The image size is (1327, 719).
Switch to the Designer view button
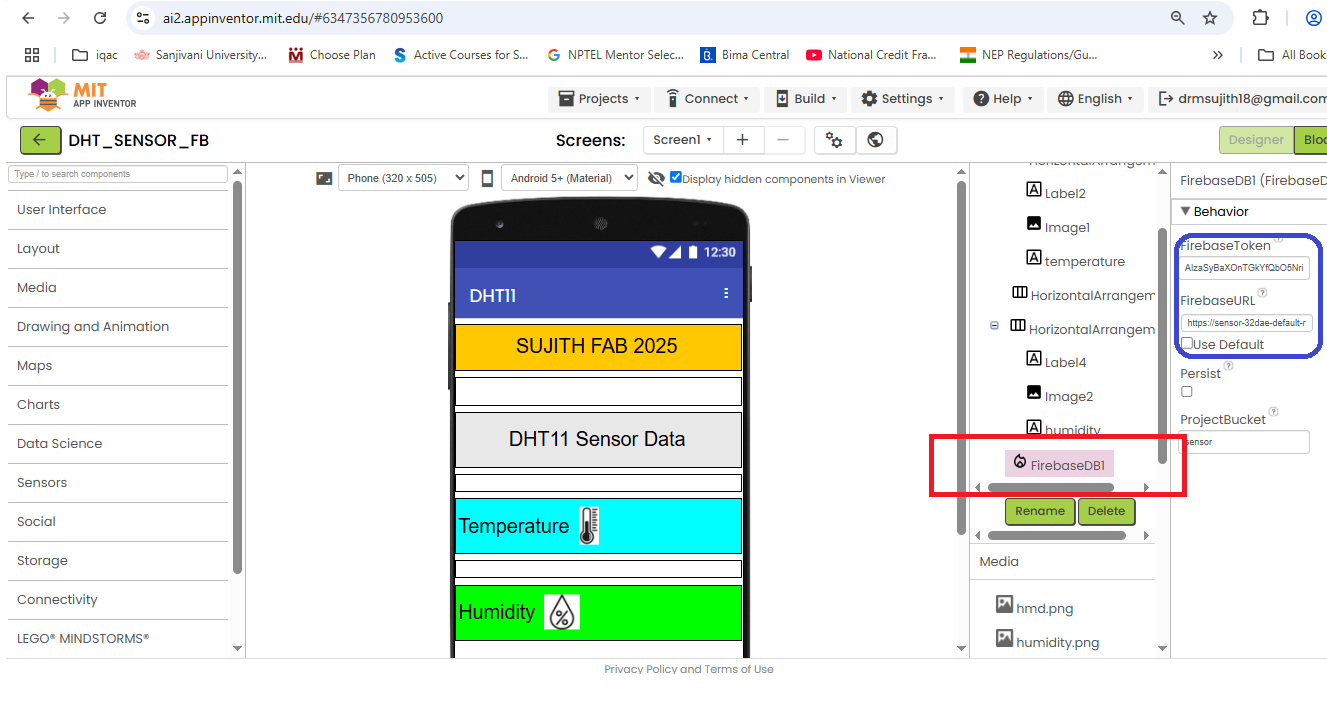(x=1256, y=140)
